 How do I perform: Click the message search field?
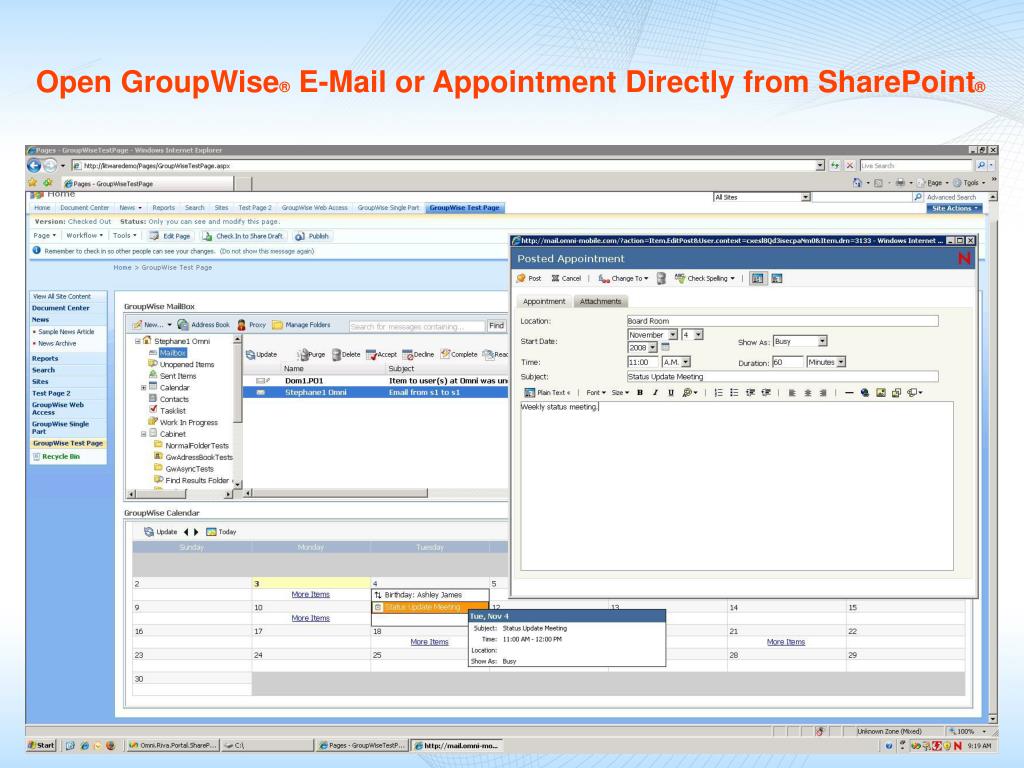click(x=417, y=326)
